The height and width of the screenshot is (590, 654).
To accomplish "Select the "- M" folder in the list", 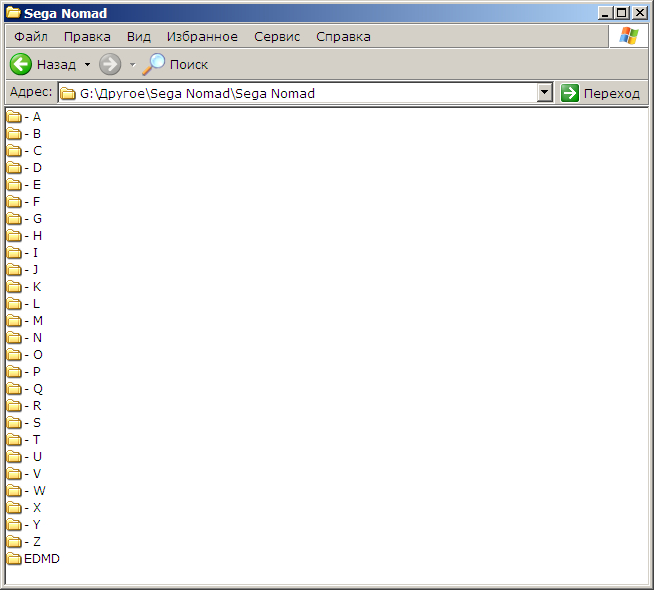I will pos(37,321).
